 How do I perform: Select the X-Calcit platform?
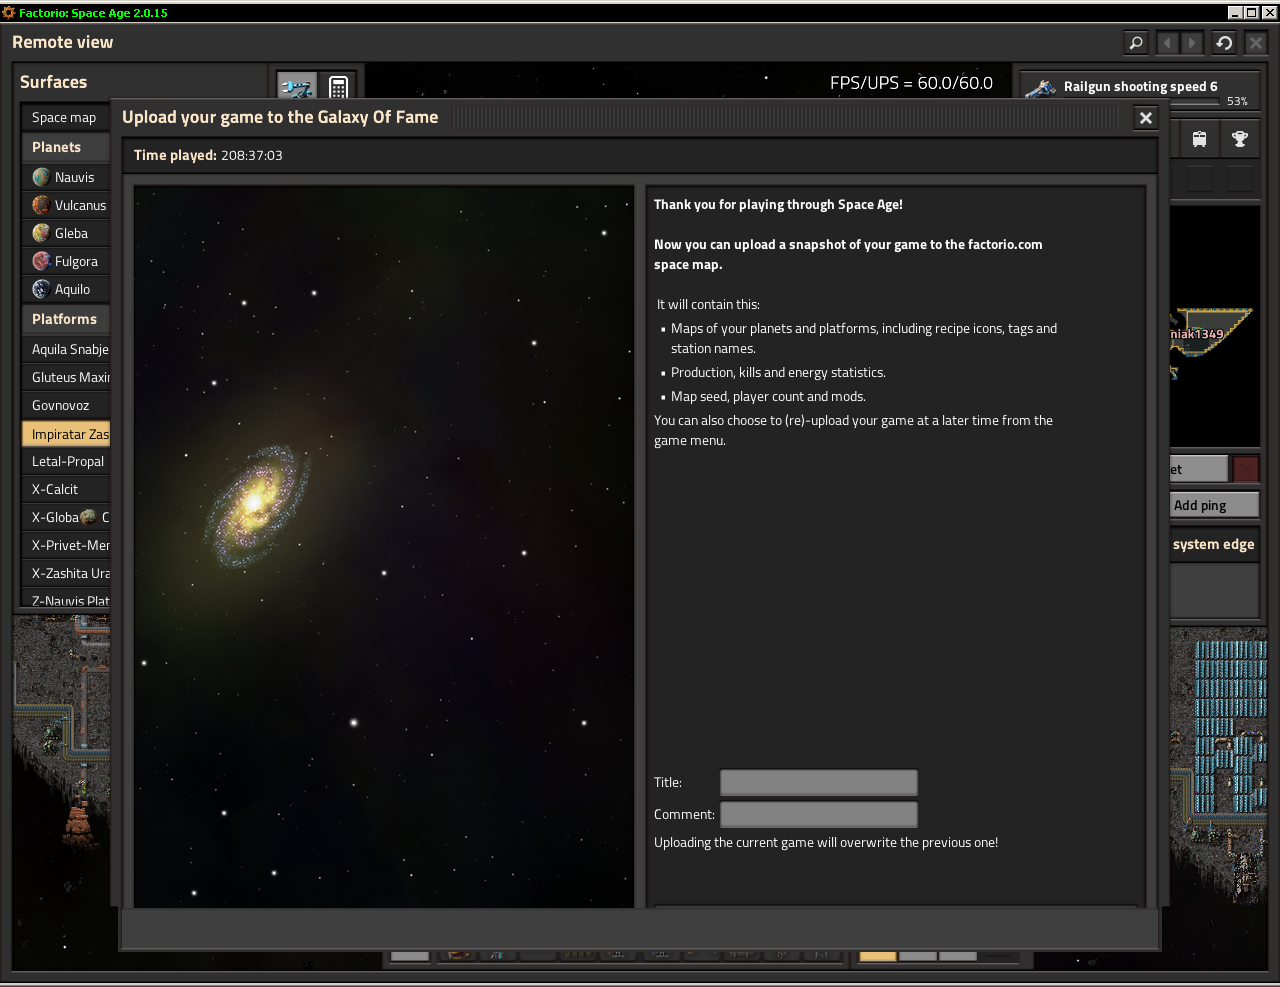[x=66, y=489]
